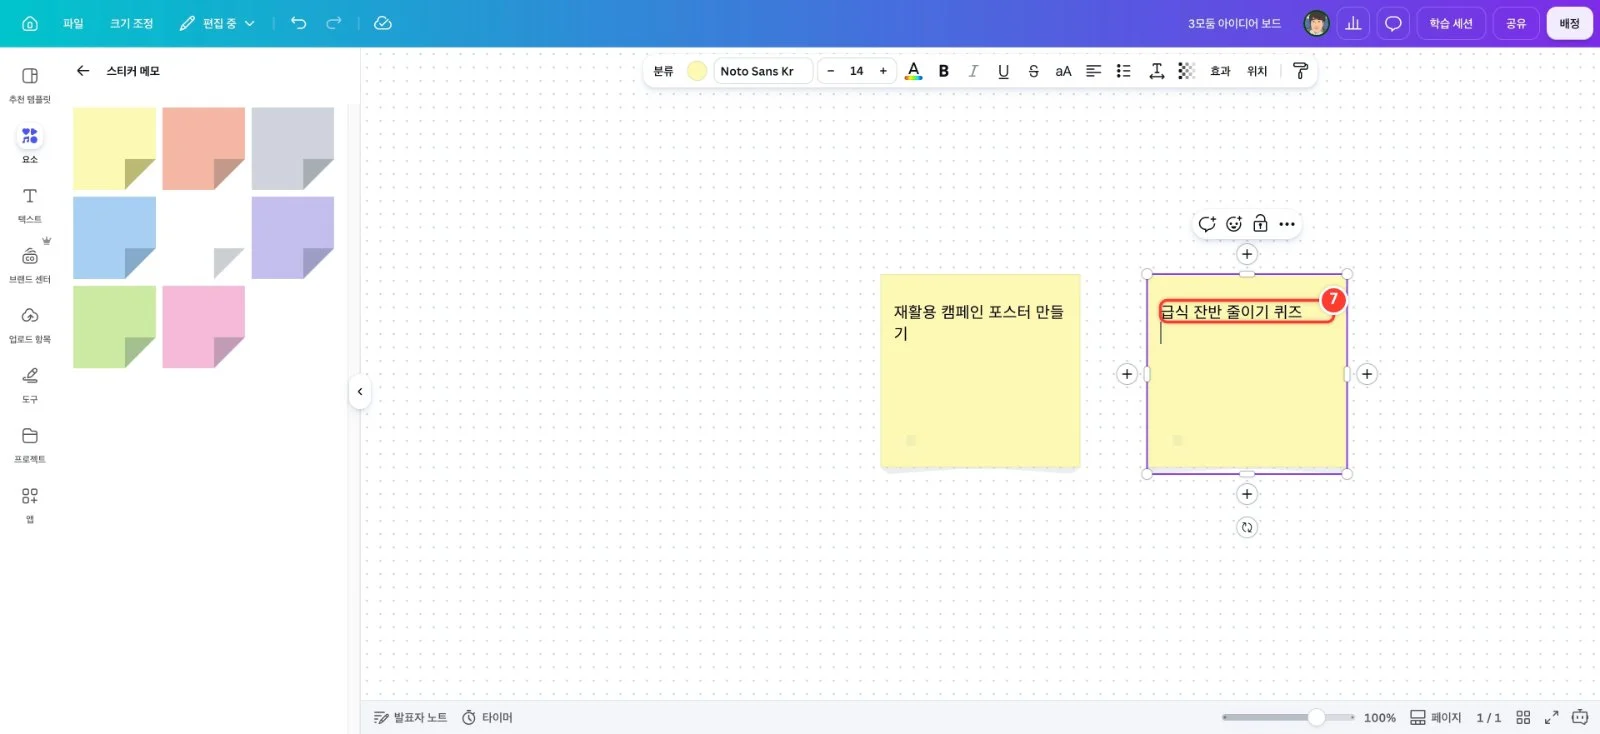Open transparency checkerboard control
This screenshot has height=734, width=1600.
pyautogui.click(x=1186, y=71)
